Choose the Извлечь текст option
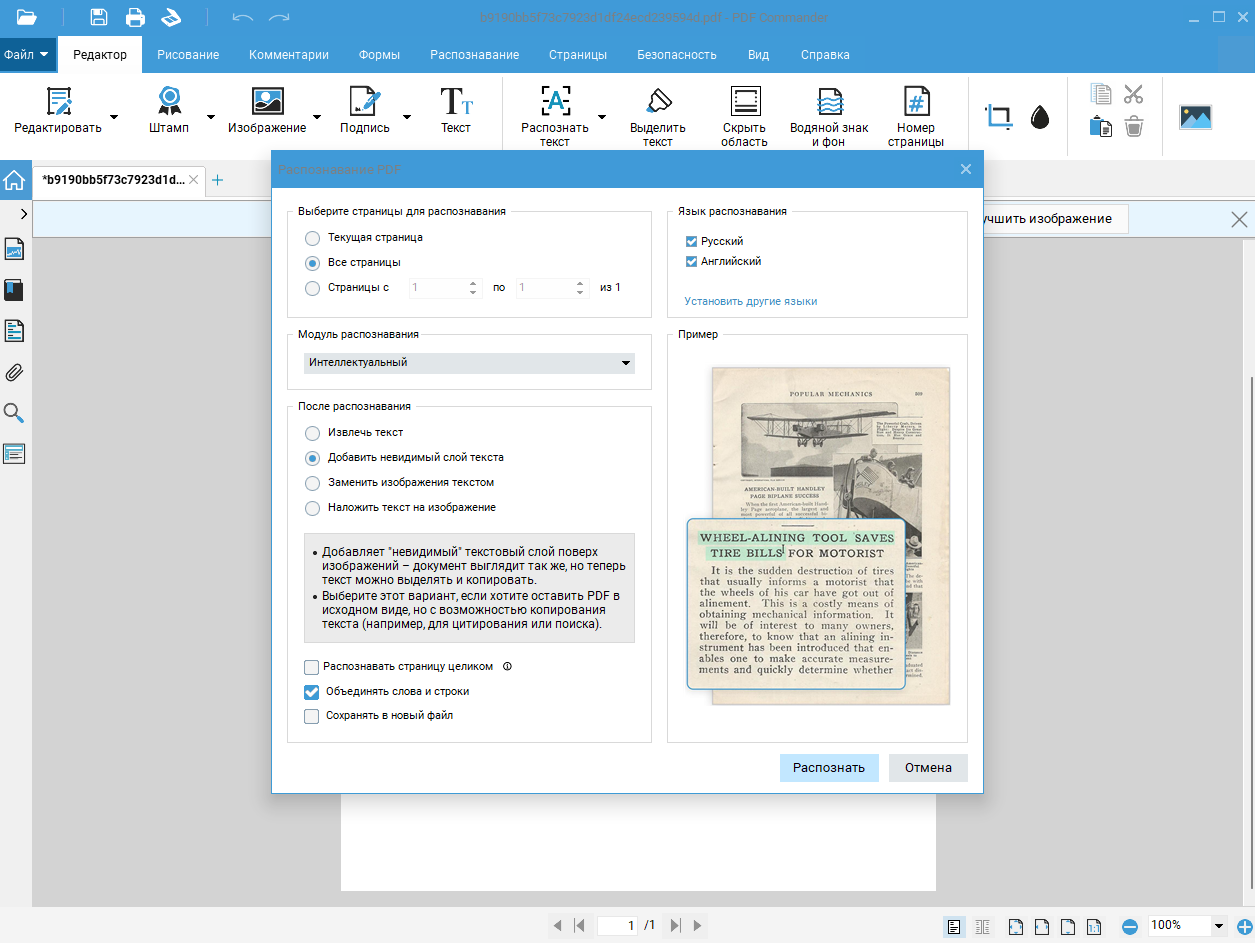Viewport: 1255px width, 943px height. click(x=313, y=433)
